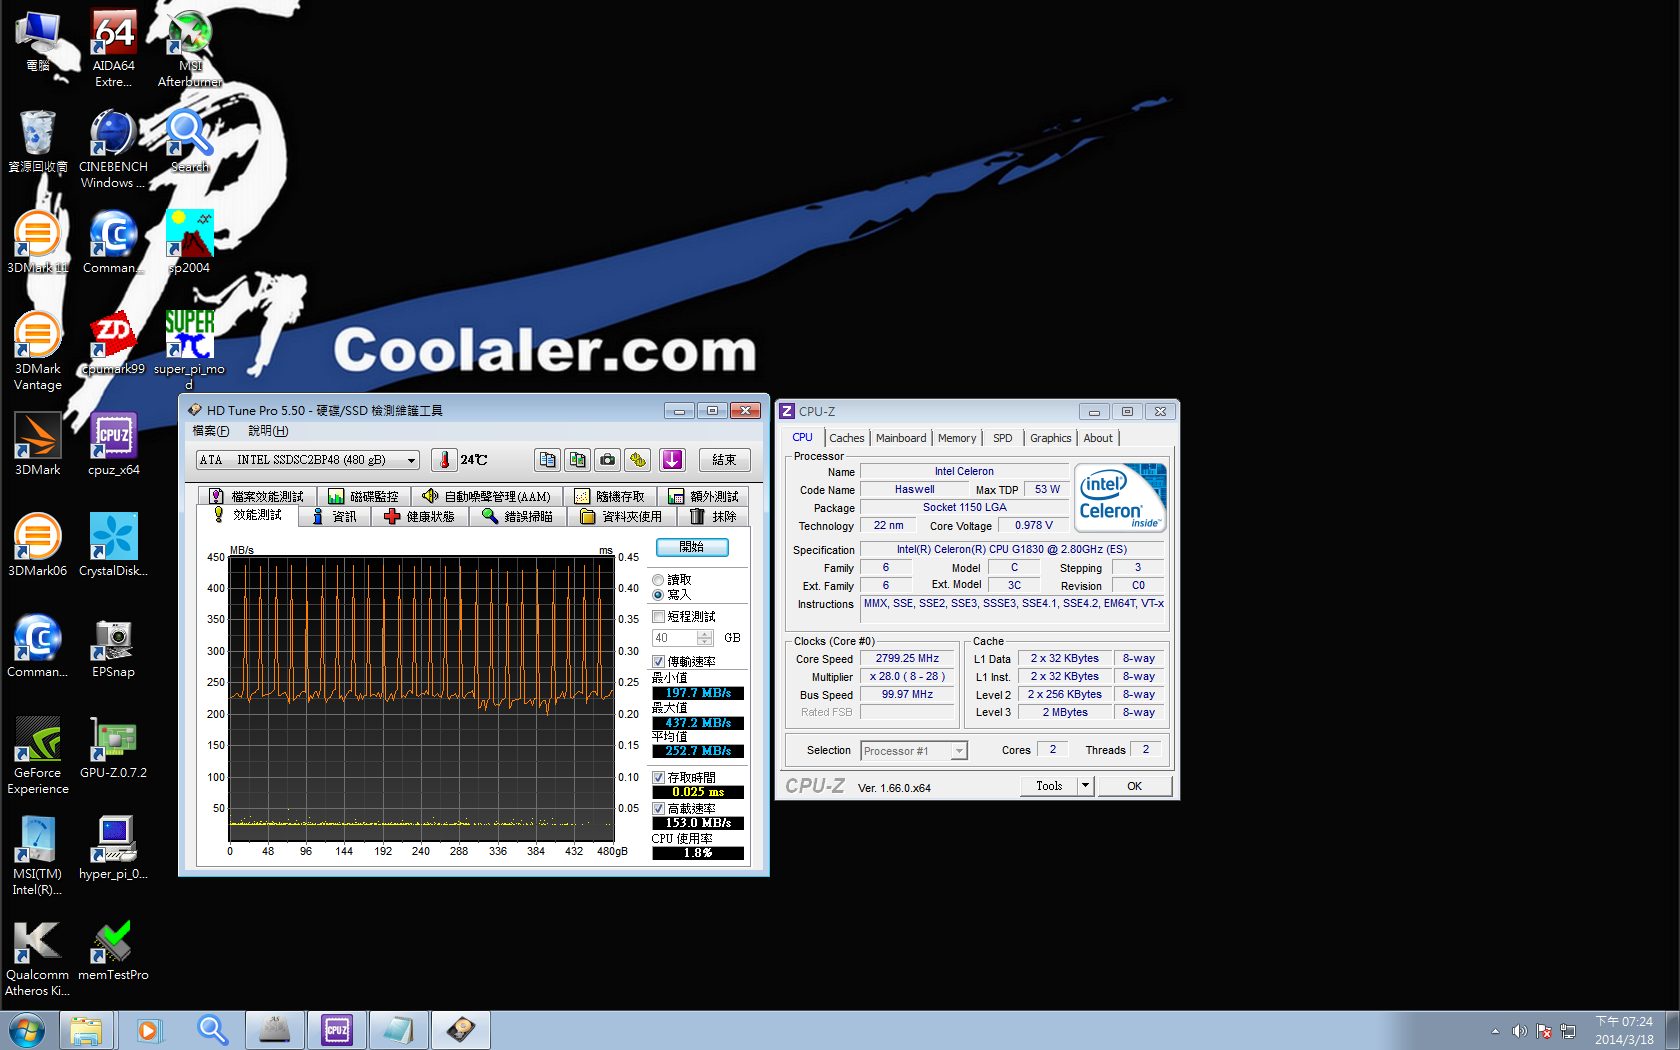Click the 結束 exit button
1680x1050 pixels.
tap(724, 460)
